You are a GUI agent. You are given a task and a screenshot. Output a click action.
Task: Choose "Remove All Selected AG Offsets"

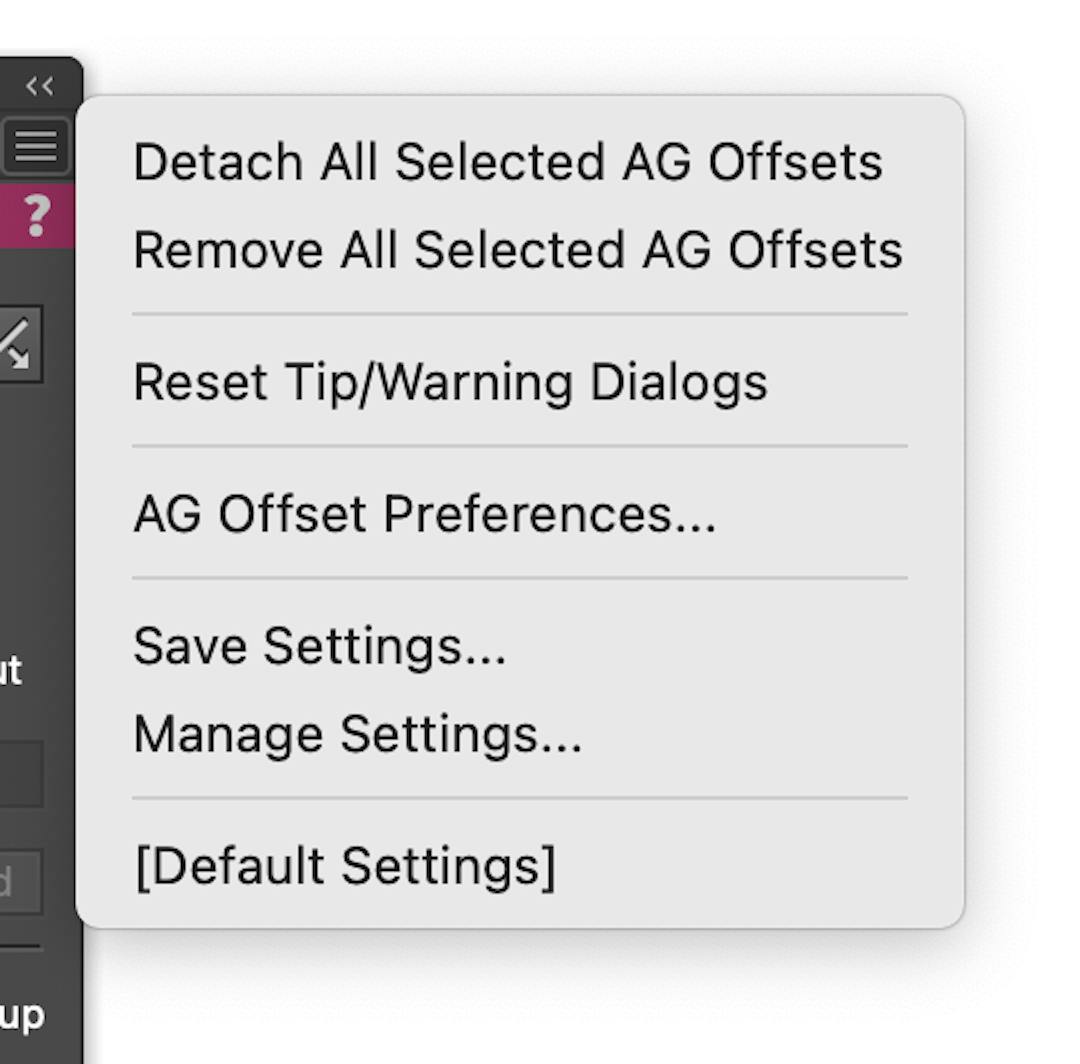516,249
